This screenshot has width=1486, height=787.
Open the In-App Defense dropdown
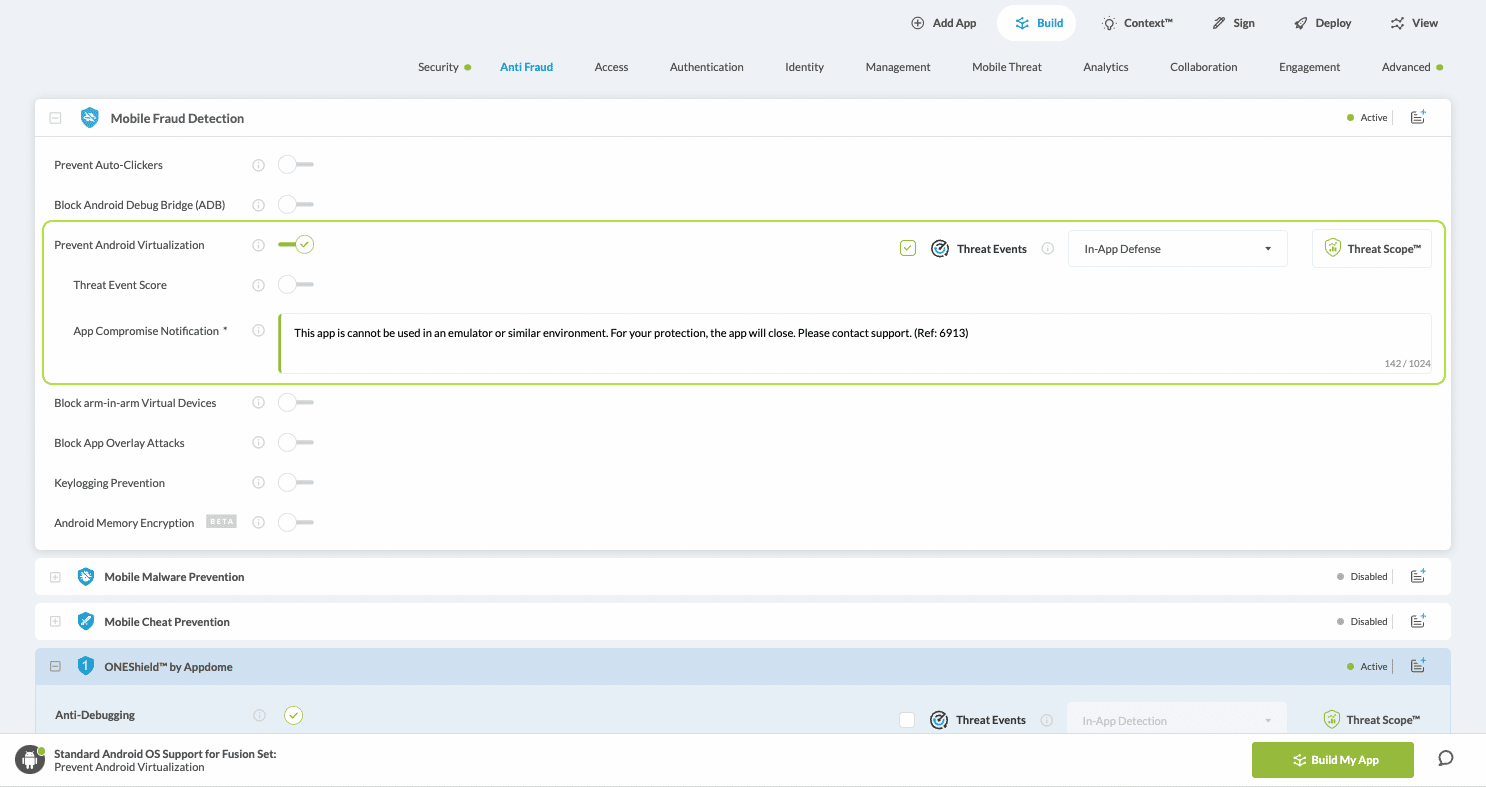1177,249
